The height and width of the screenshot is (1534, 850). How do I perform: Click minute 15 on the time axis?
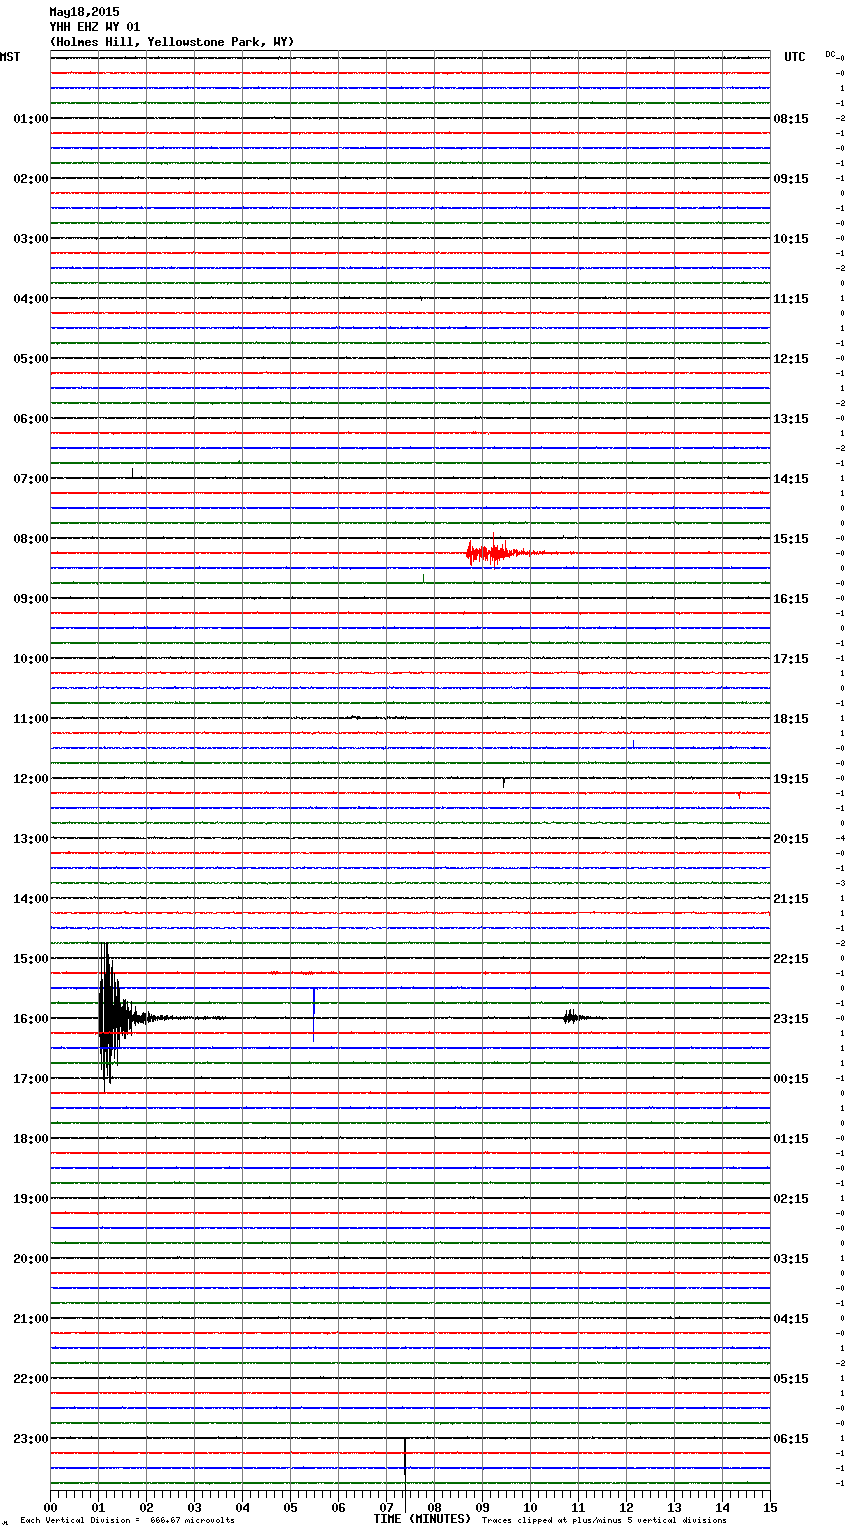(770, 1507)
